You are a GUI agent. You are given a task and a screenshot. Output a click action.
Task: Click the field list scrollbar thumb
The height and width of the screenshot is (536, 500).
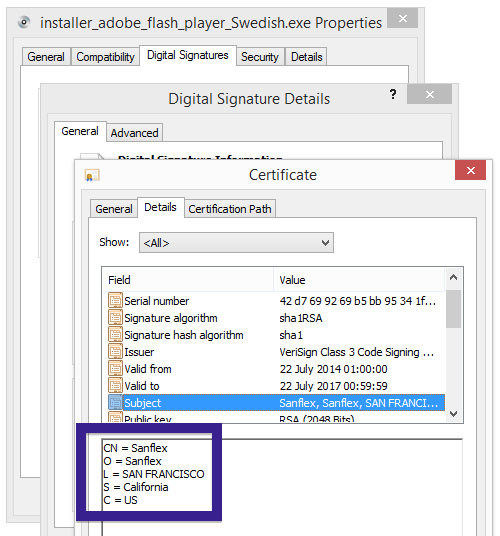[454, 309]
